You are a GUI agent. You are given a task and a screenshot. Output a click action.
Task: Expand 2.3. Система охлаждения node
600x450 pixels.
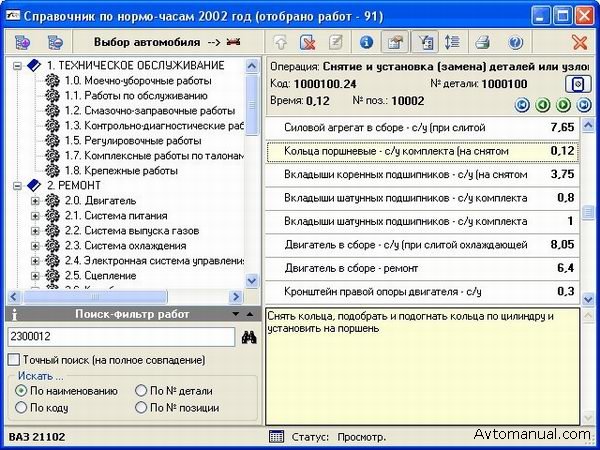click(x=35, y=246)
